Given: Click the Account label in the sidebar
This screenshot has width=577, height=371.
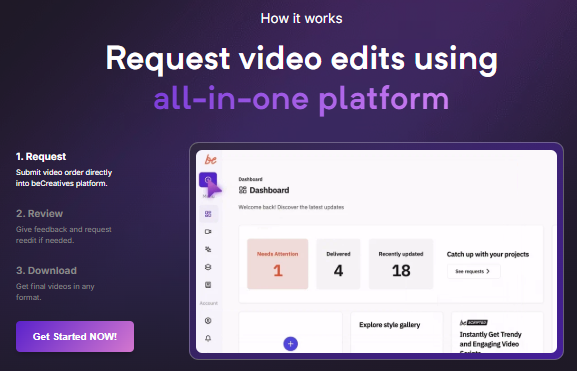Looking at the screenshot, I should click(x=209, y=303).
